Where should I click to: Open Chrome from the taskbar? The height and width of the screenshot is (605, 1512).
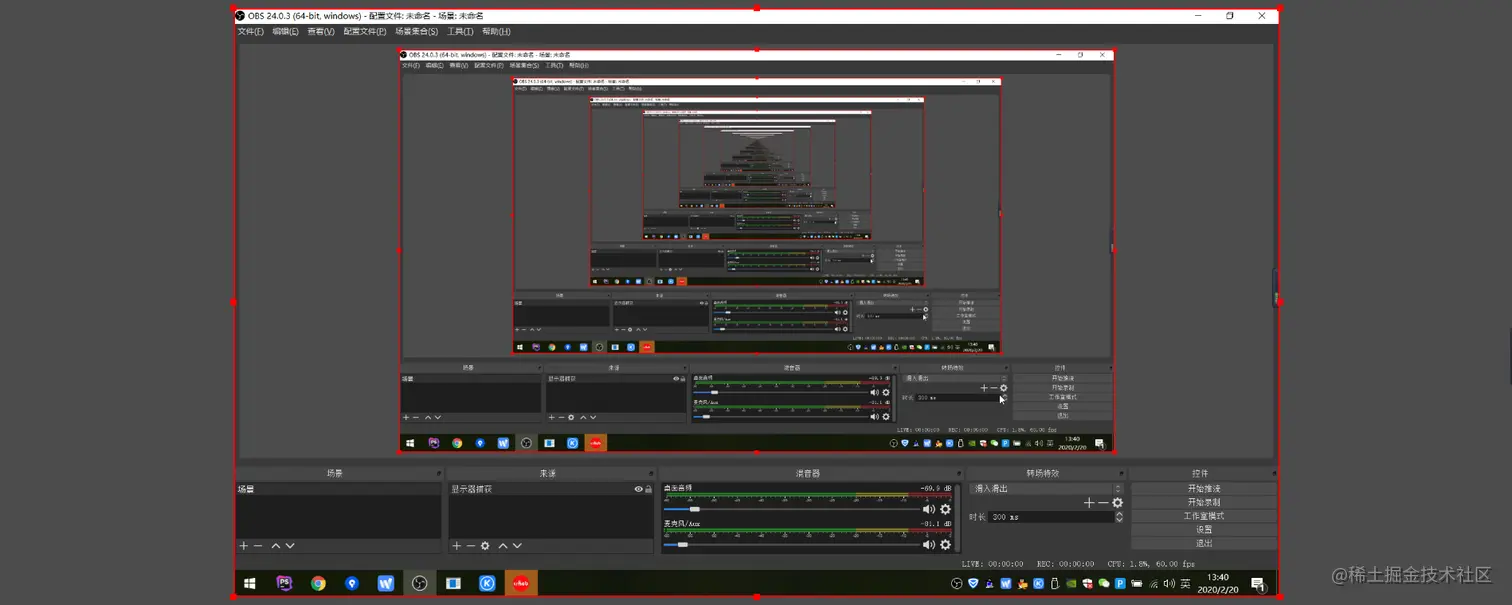(x=318, y=583)
